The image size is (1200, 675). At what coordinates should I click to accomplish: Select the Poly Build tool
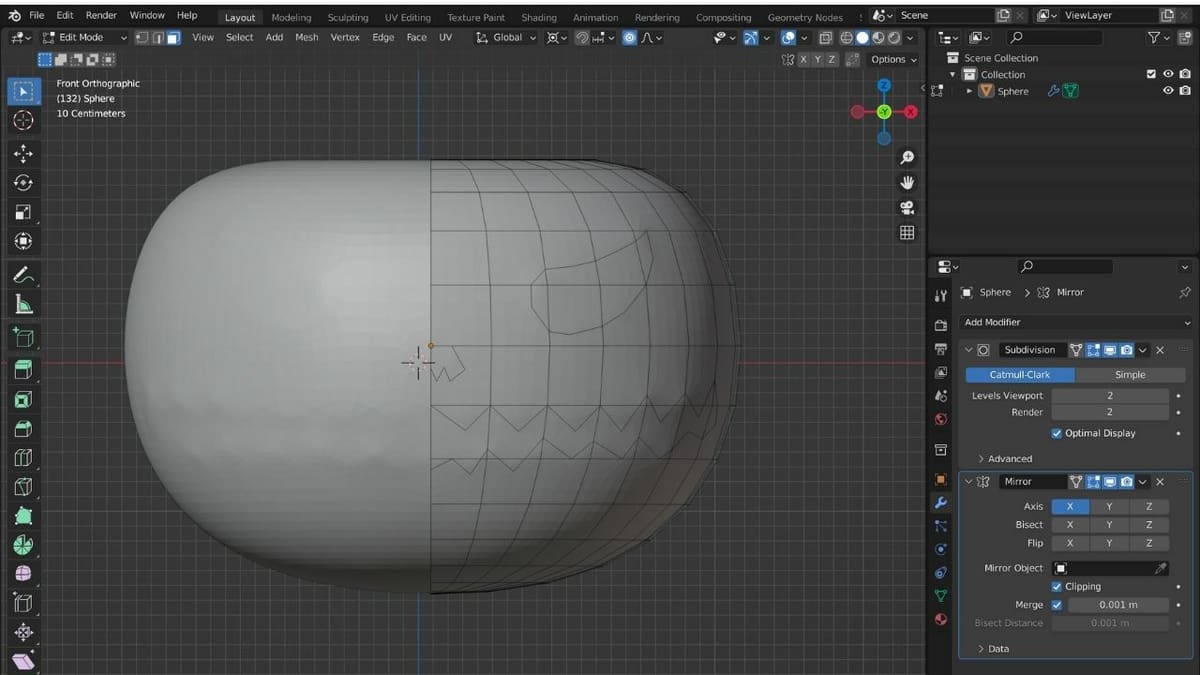tap(23, 516)
